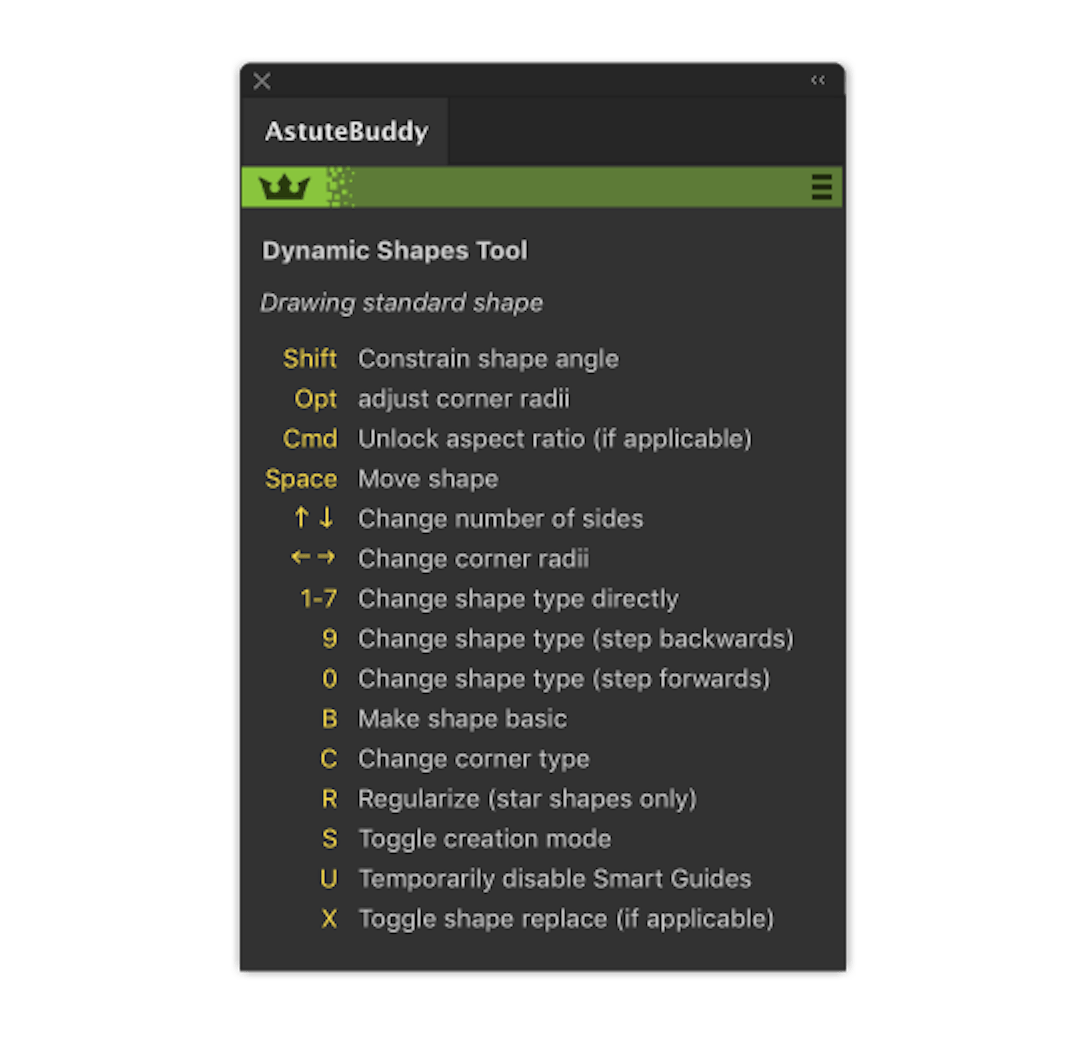Click the Cmd shortcut label
Image resolution: width=1086 pixels, height=1048 pixels.
[x=310, y=438]
